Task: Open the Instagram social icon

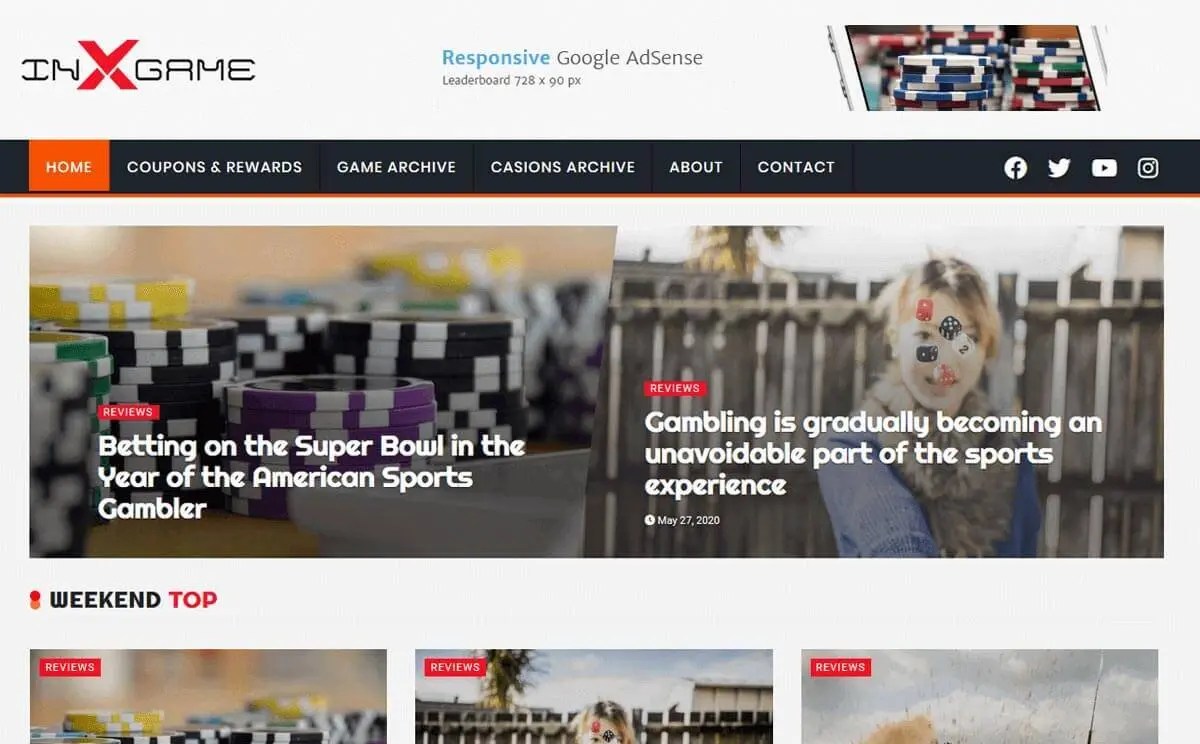Action: (1148, 168)
